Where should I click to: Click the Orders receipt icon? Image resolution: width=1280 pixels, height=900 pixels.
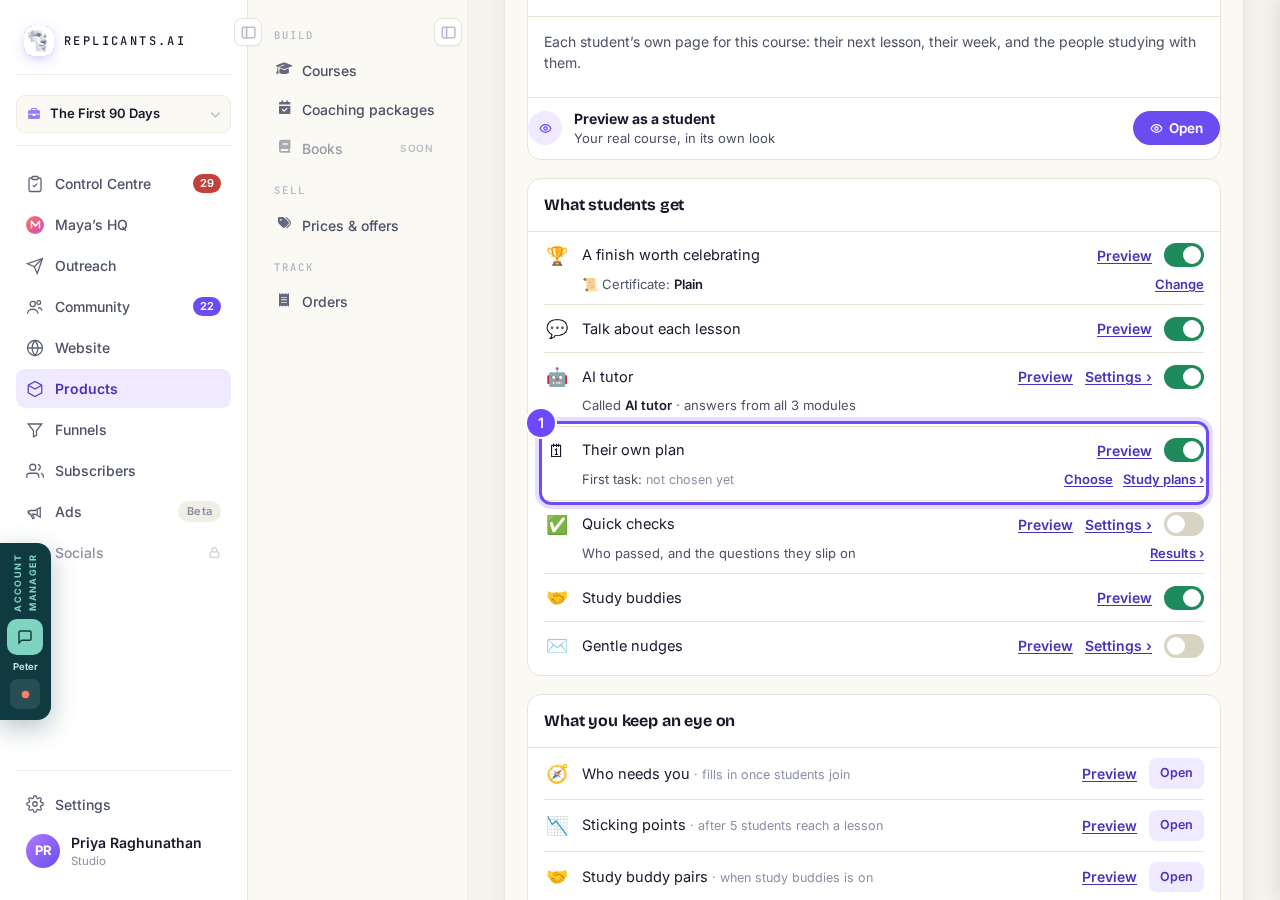[284, 300]
